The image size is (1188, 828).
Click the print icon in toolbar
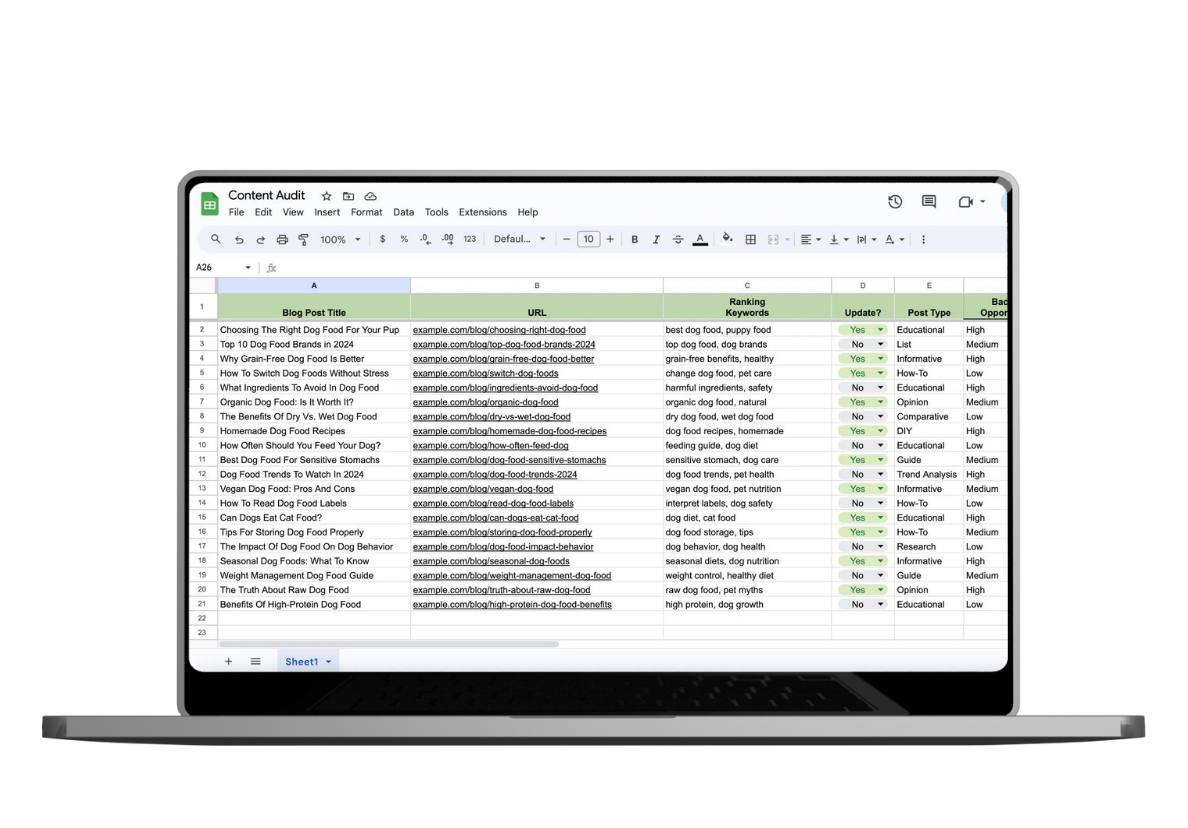click(x=282, y=240)
